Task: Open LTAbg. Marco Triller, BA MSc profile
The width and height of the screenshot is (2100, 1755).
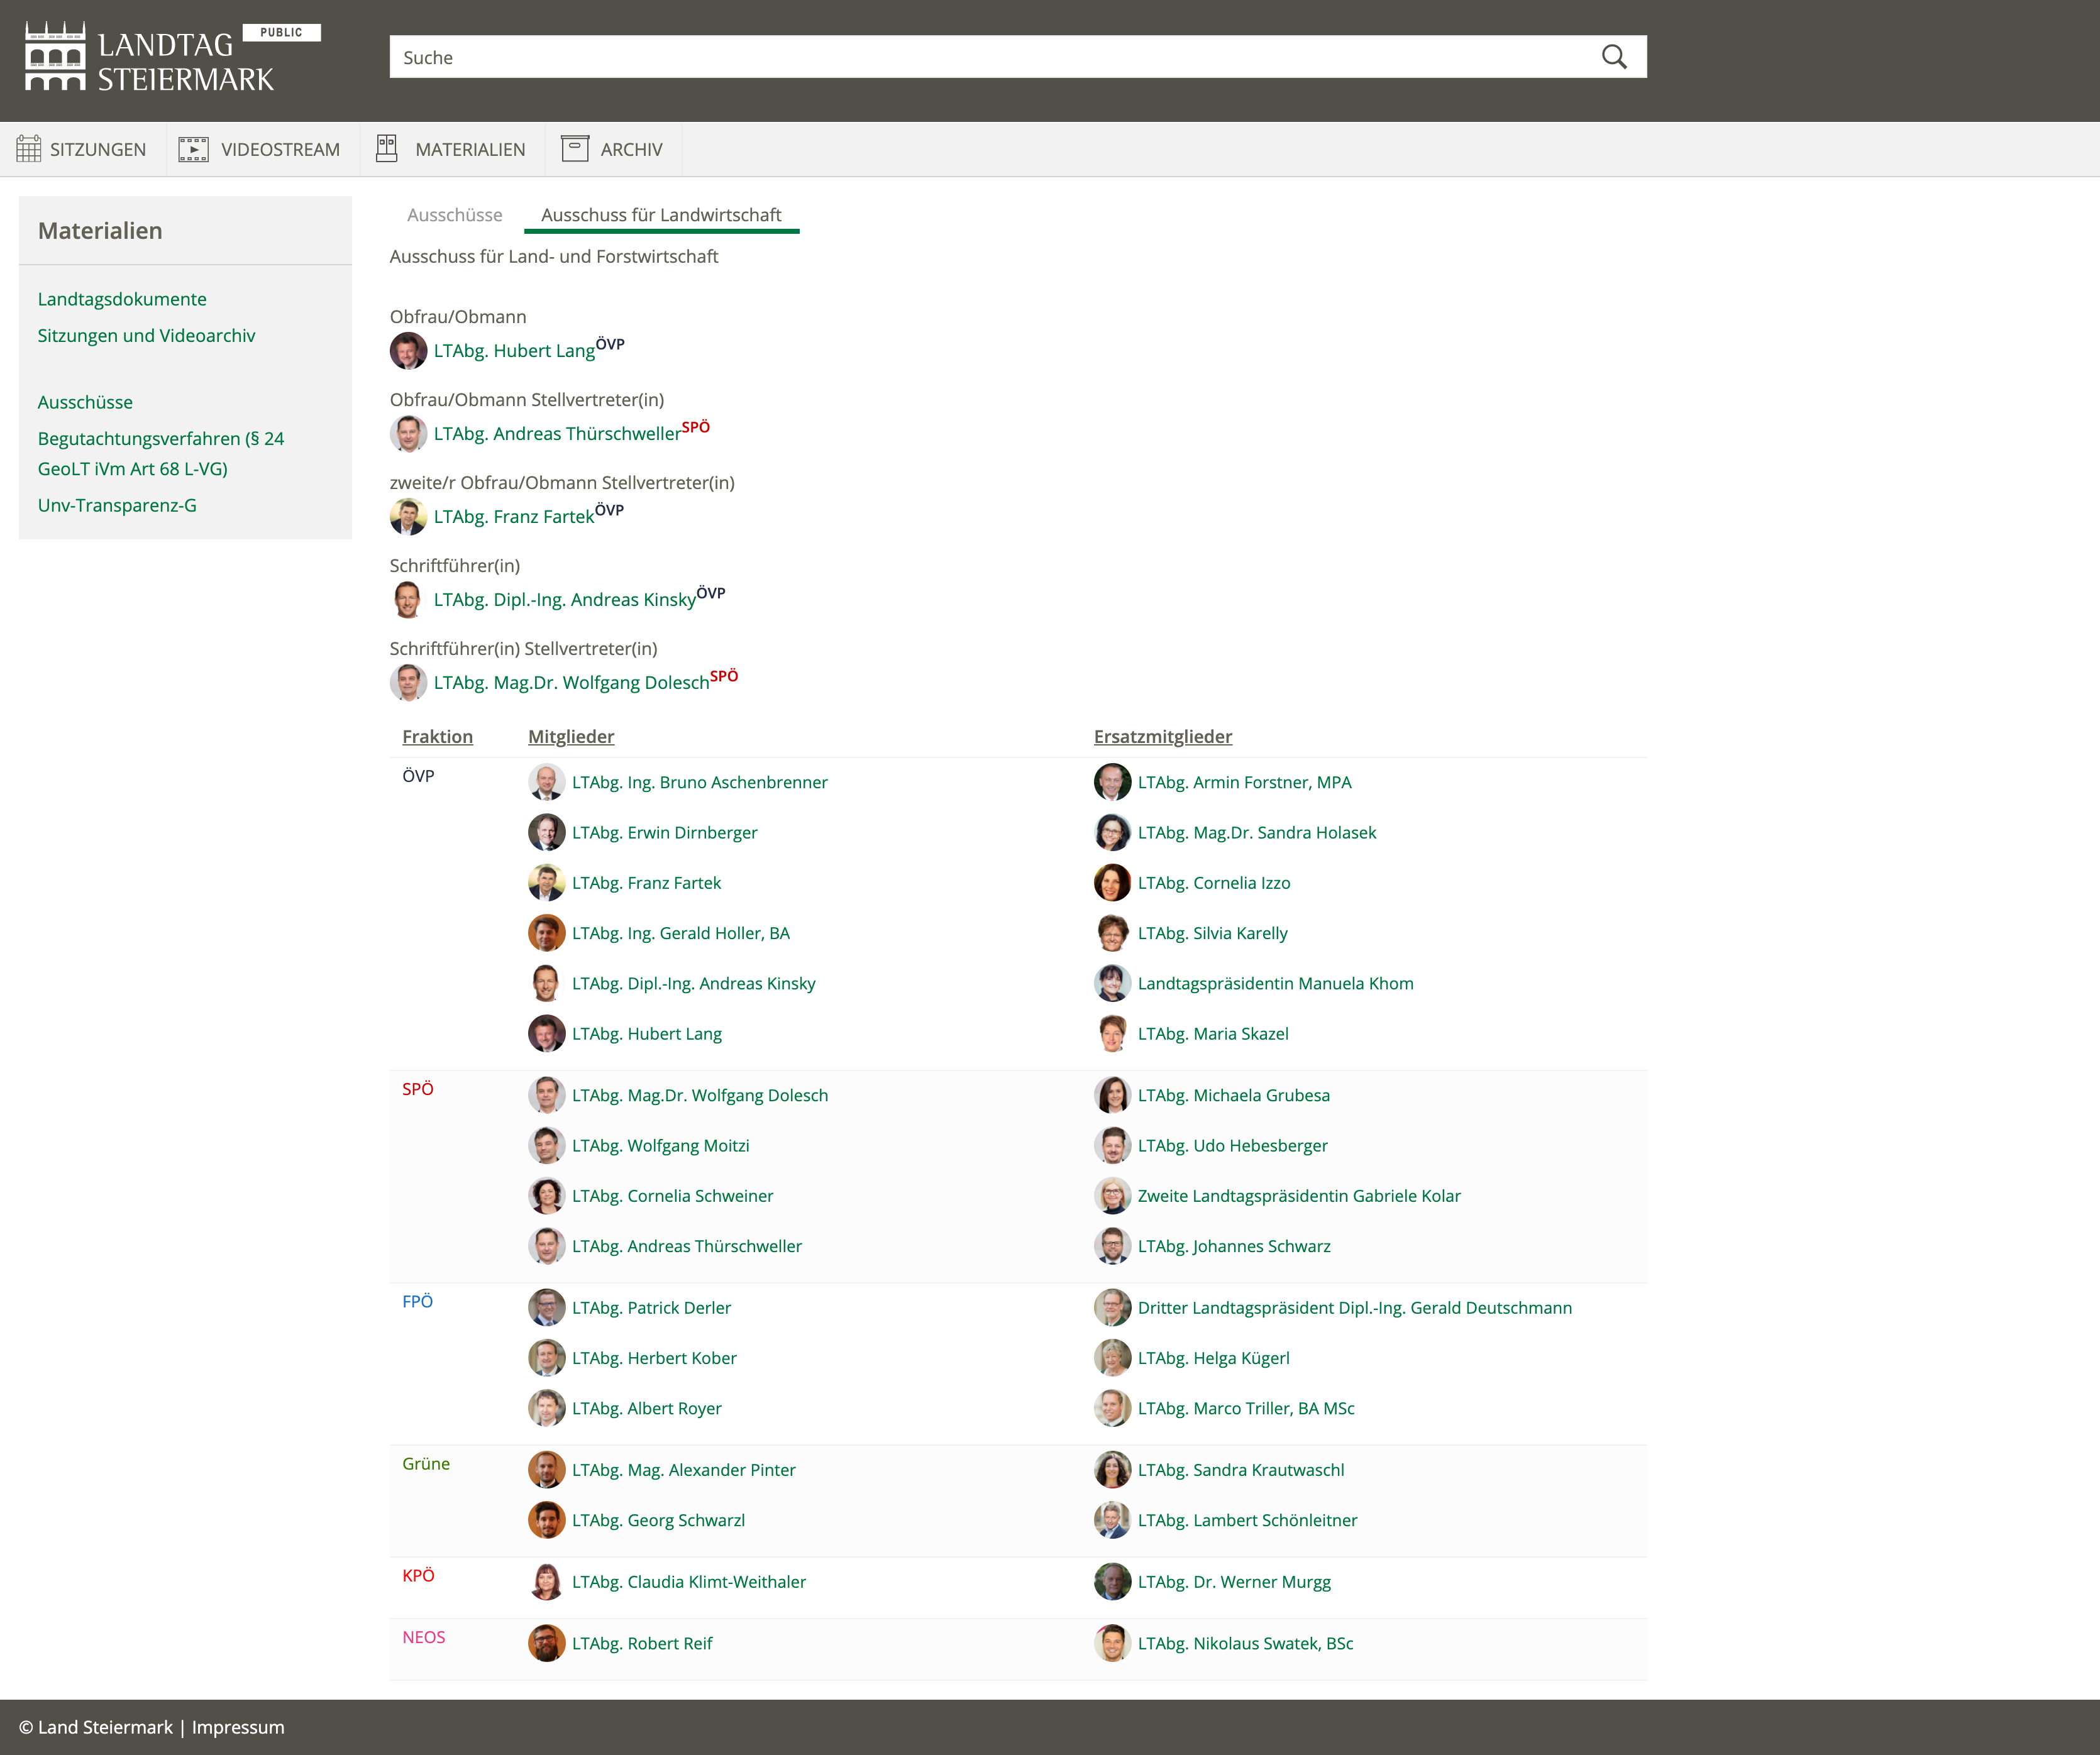Action: click(x=1246, y=1409)
